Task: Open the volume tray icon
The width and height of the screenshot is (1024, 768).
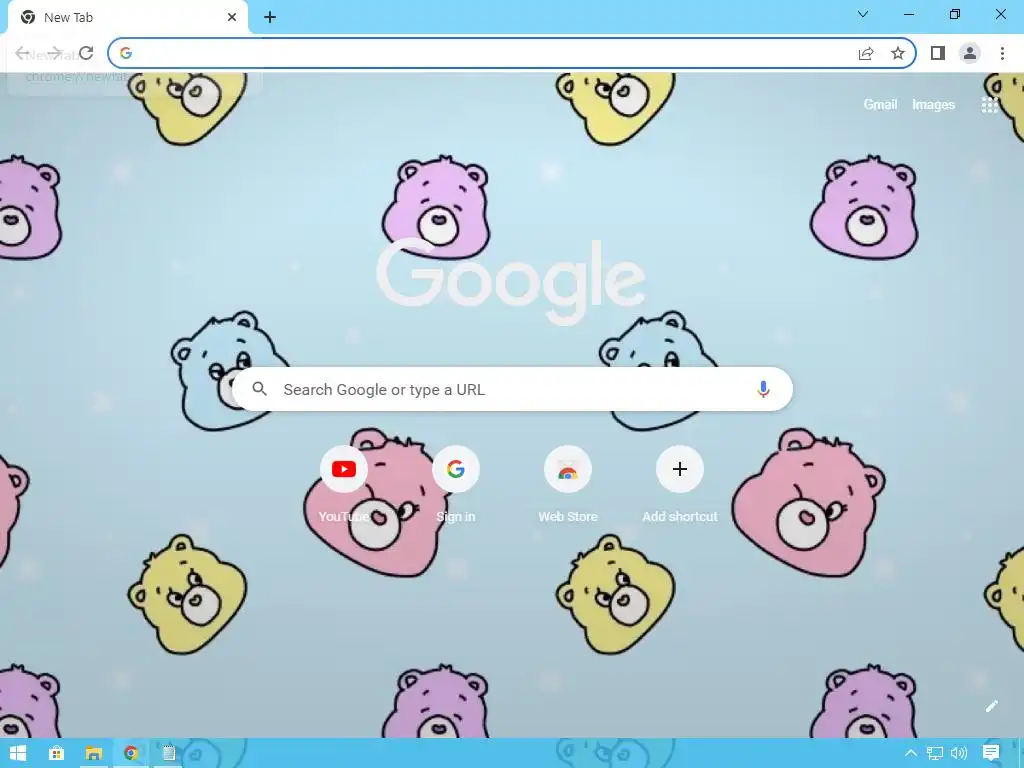Action: [959, 753]
